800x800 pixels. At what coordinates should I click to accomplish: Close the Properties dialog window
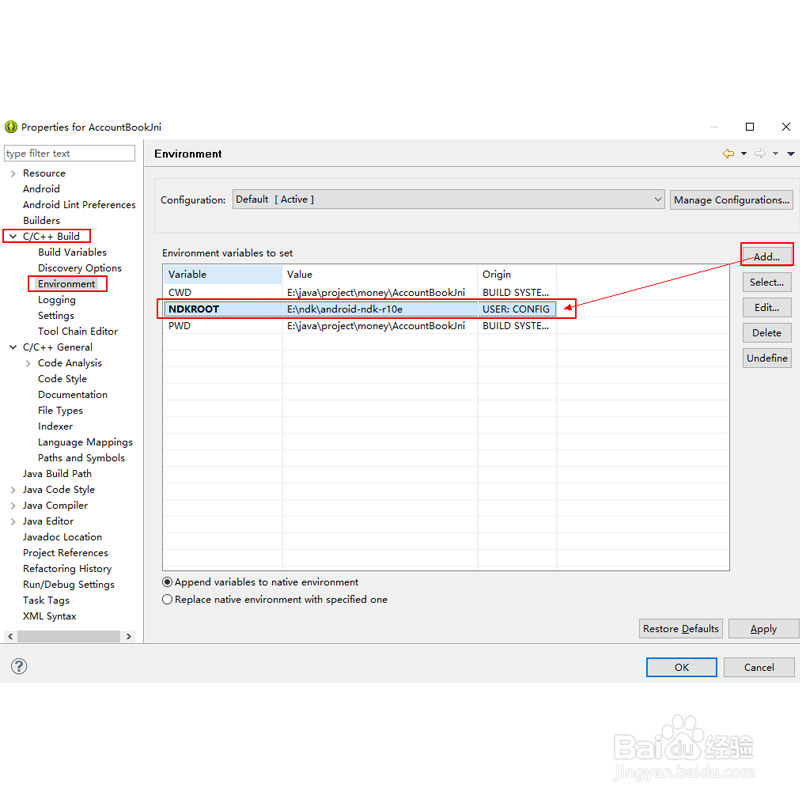pos(786,127)
